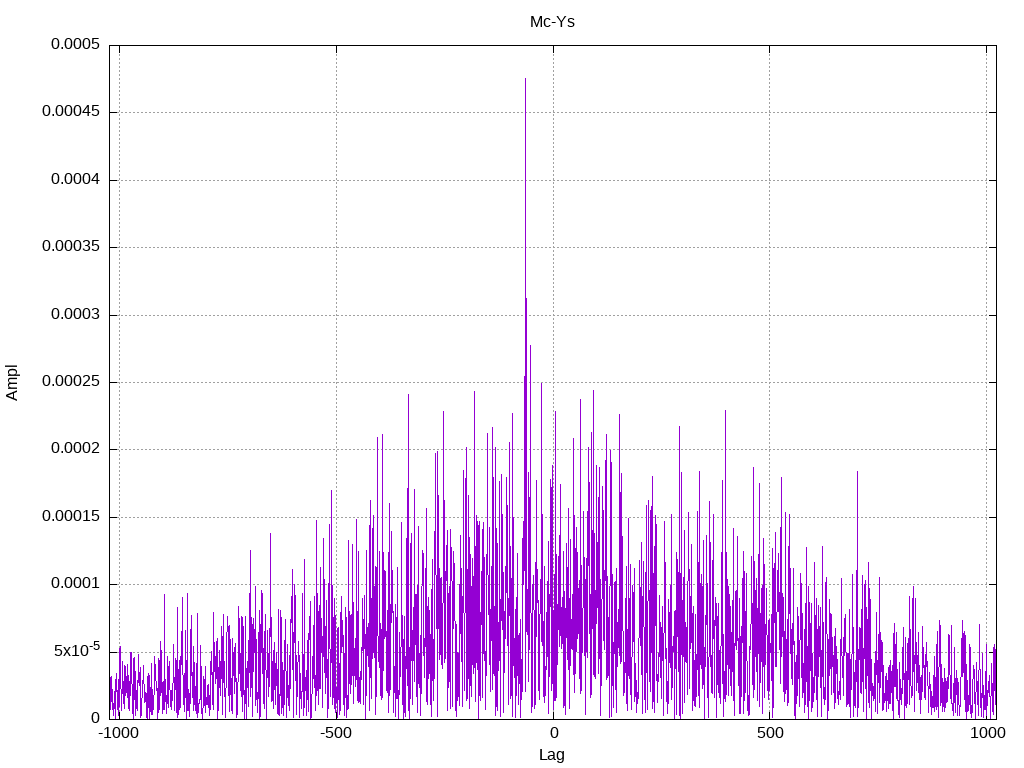Click the -500 x-axis tick label
Image resolution: width=1024 pixels, height=768 pixels.
click(336, 733)
